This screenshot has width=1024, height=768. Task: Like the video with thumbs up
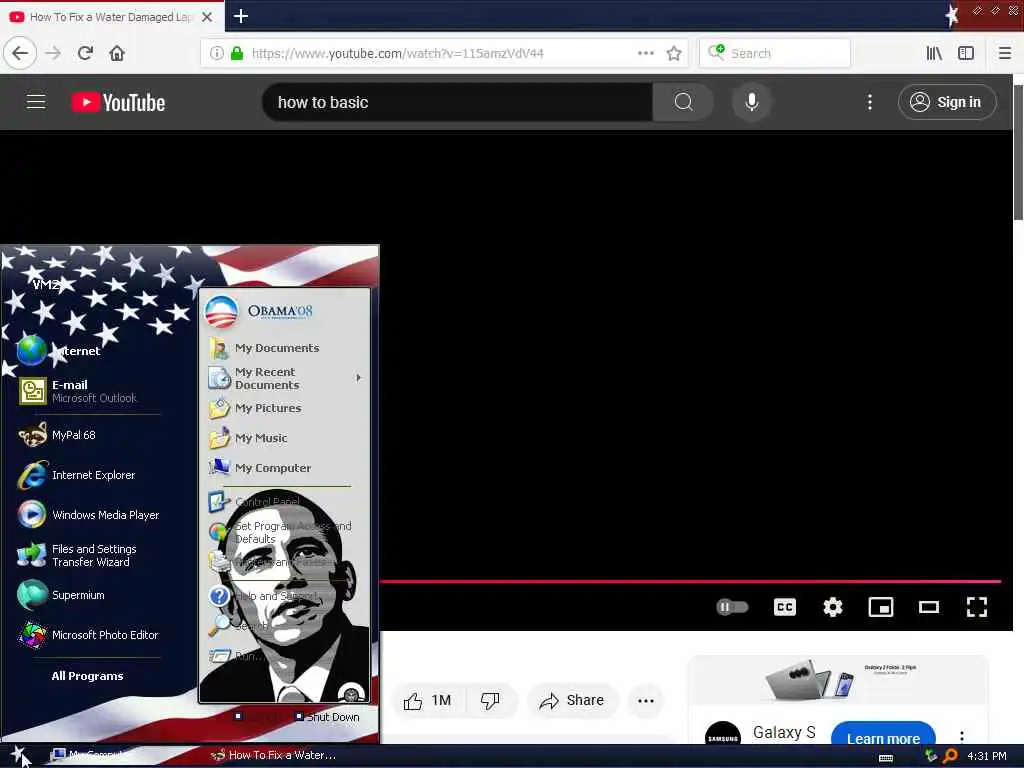pyautogui.click(x=428, y=701)
